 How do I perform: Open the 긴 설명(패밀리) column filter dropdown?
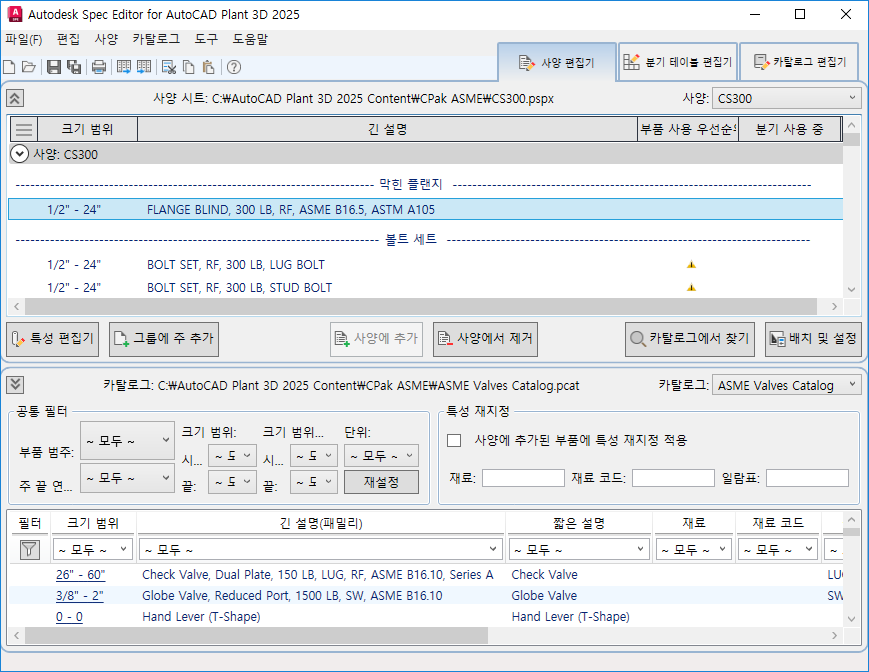pos(320,550)
